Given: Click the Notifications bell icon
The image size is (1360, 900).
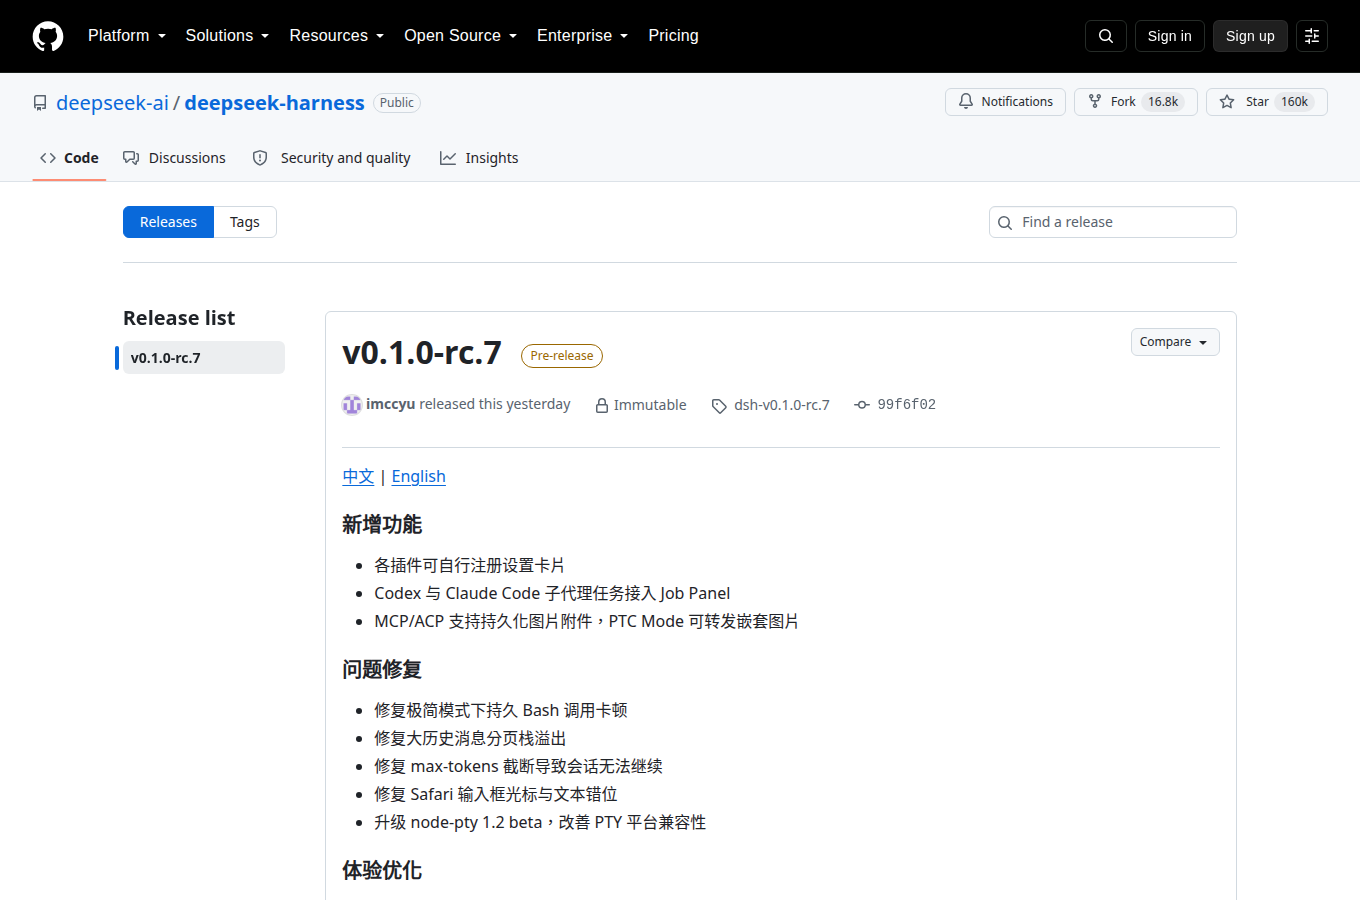Looking at the screenshot, I should (966, 101).
